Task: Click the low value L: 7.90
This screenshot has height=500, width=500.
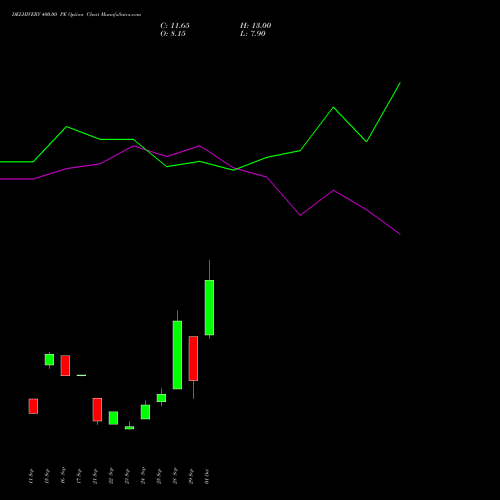Action: 253,34
